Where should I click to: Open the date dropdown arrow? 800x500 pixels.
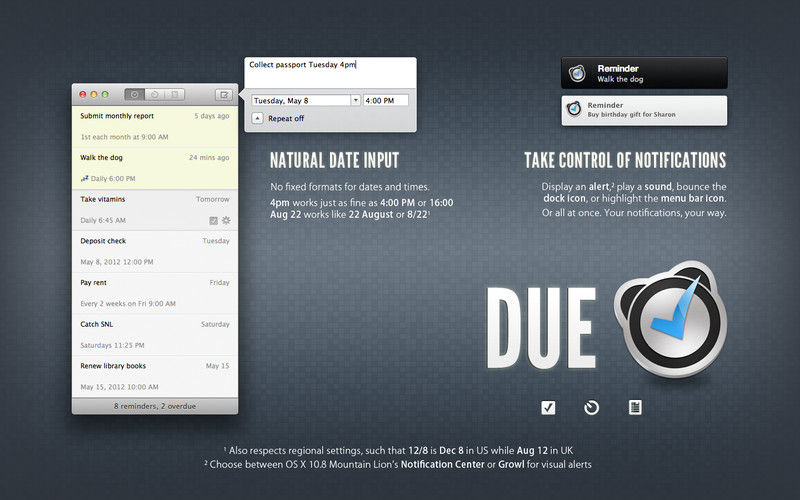pyautogui.click(x=356, y=101)
